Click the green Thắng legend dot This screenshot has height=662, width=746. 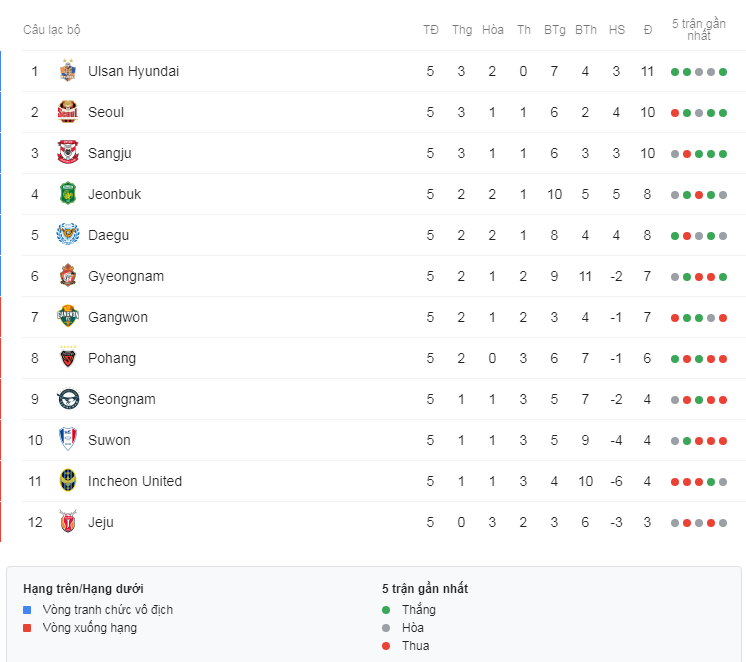point(386,610)
